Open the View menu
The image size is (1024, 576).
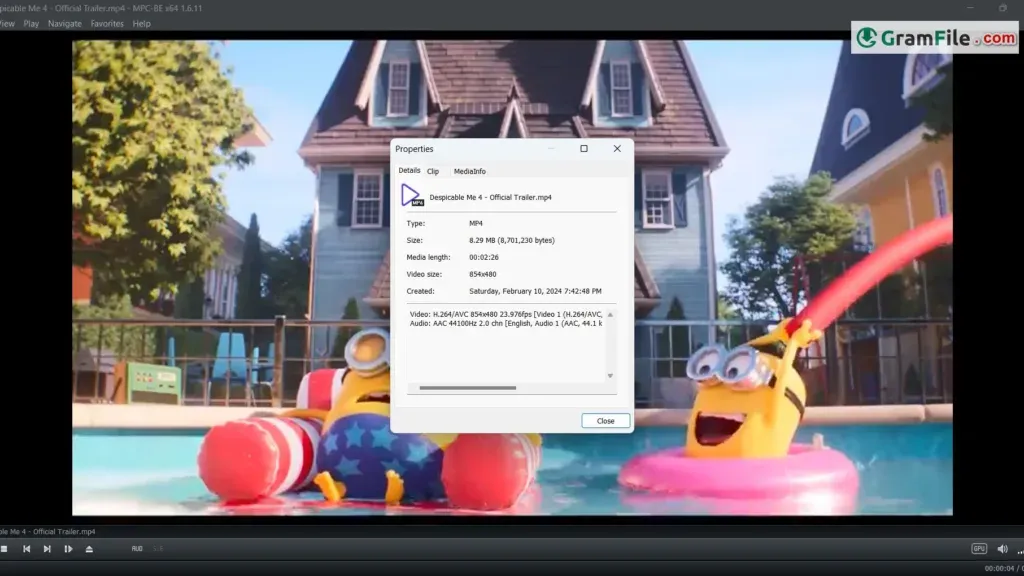tap(7, 24)
